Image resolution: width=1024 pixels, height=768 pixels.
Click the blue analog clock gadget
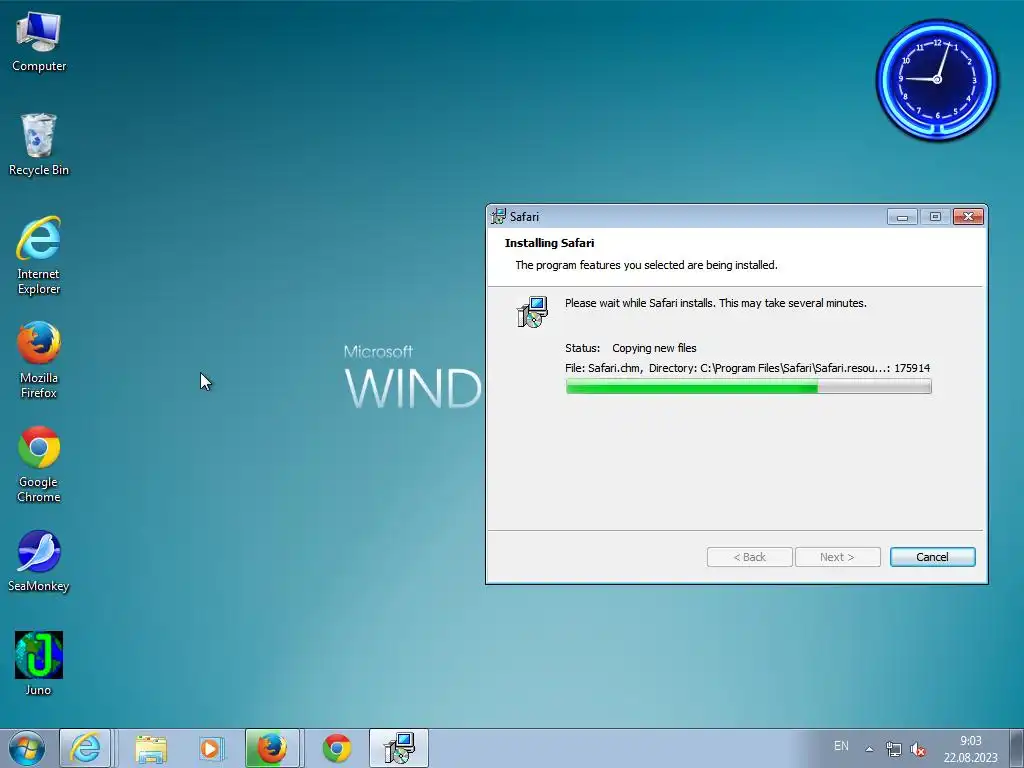click(x=936, y=80)
